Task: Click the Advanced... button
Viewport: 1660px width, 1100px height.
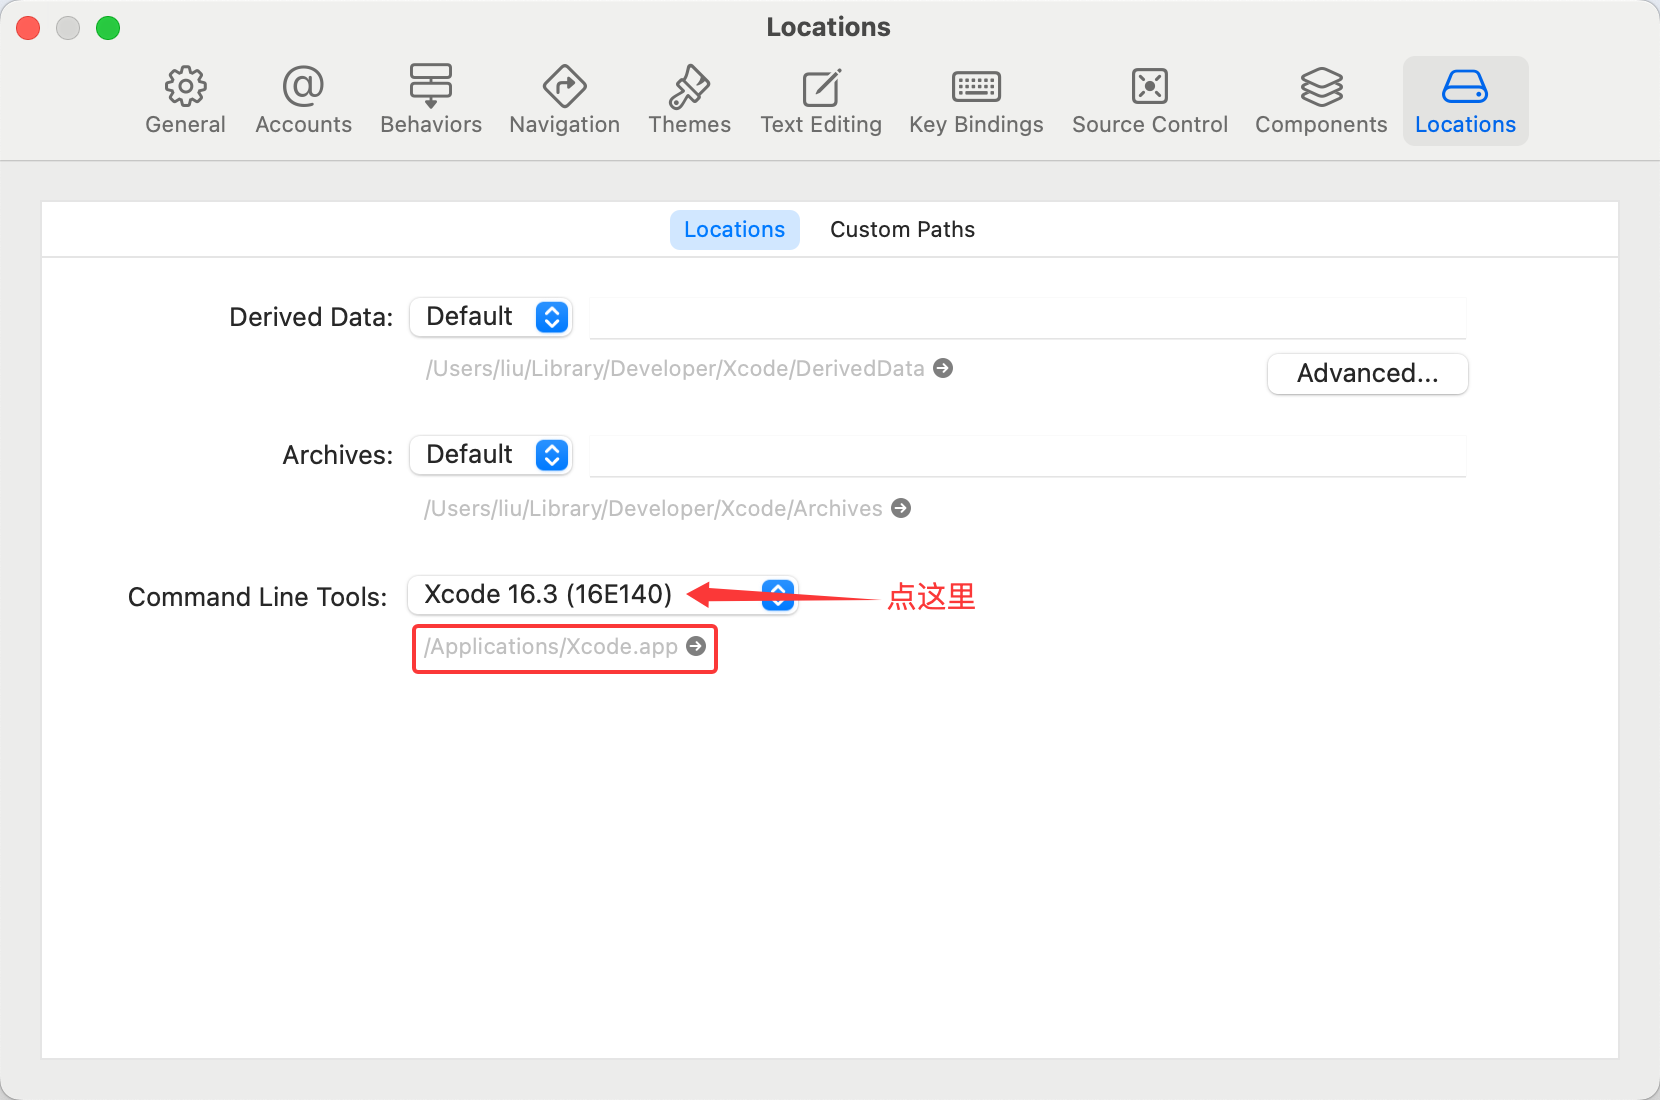Action: tap(1367, 374)
